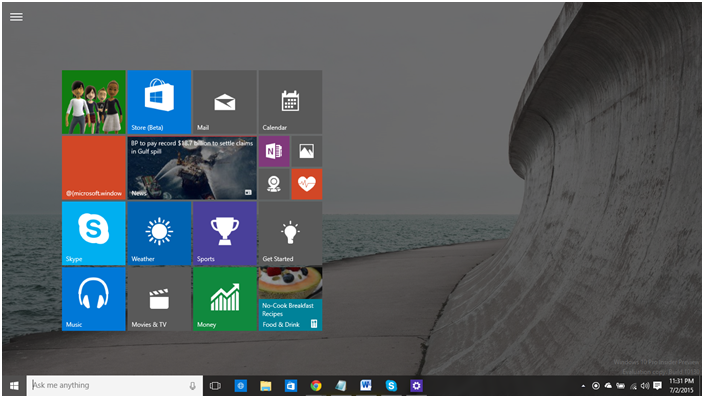Open the notepad-style taskbar icon
703x398 pixels.
[341, 385]
